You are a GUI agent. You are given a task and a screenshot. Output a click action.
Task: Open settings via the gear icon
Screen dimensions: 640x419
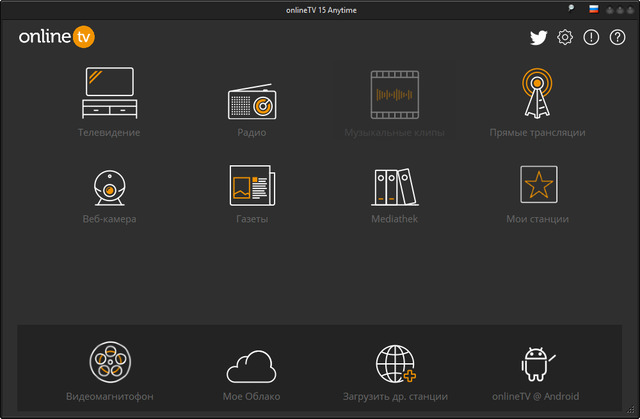point(565,38)
